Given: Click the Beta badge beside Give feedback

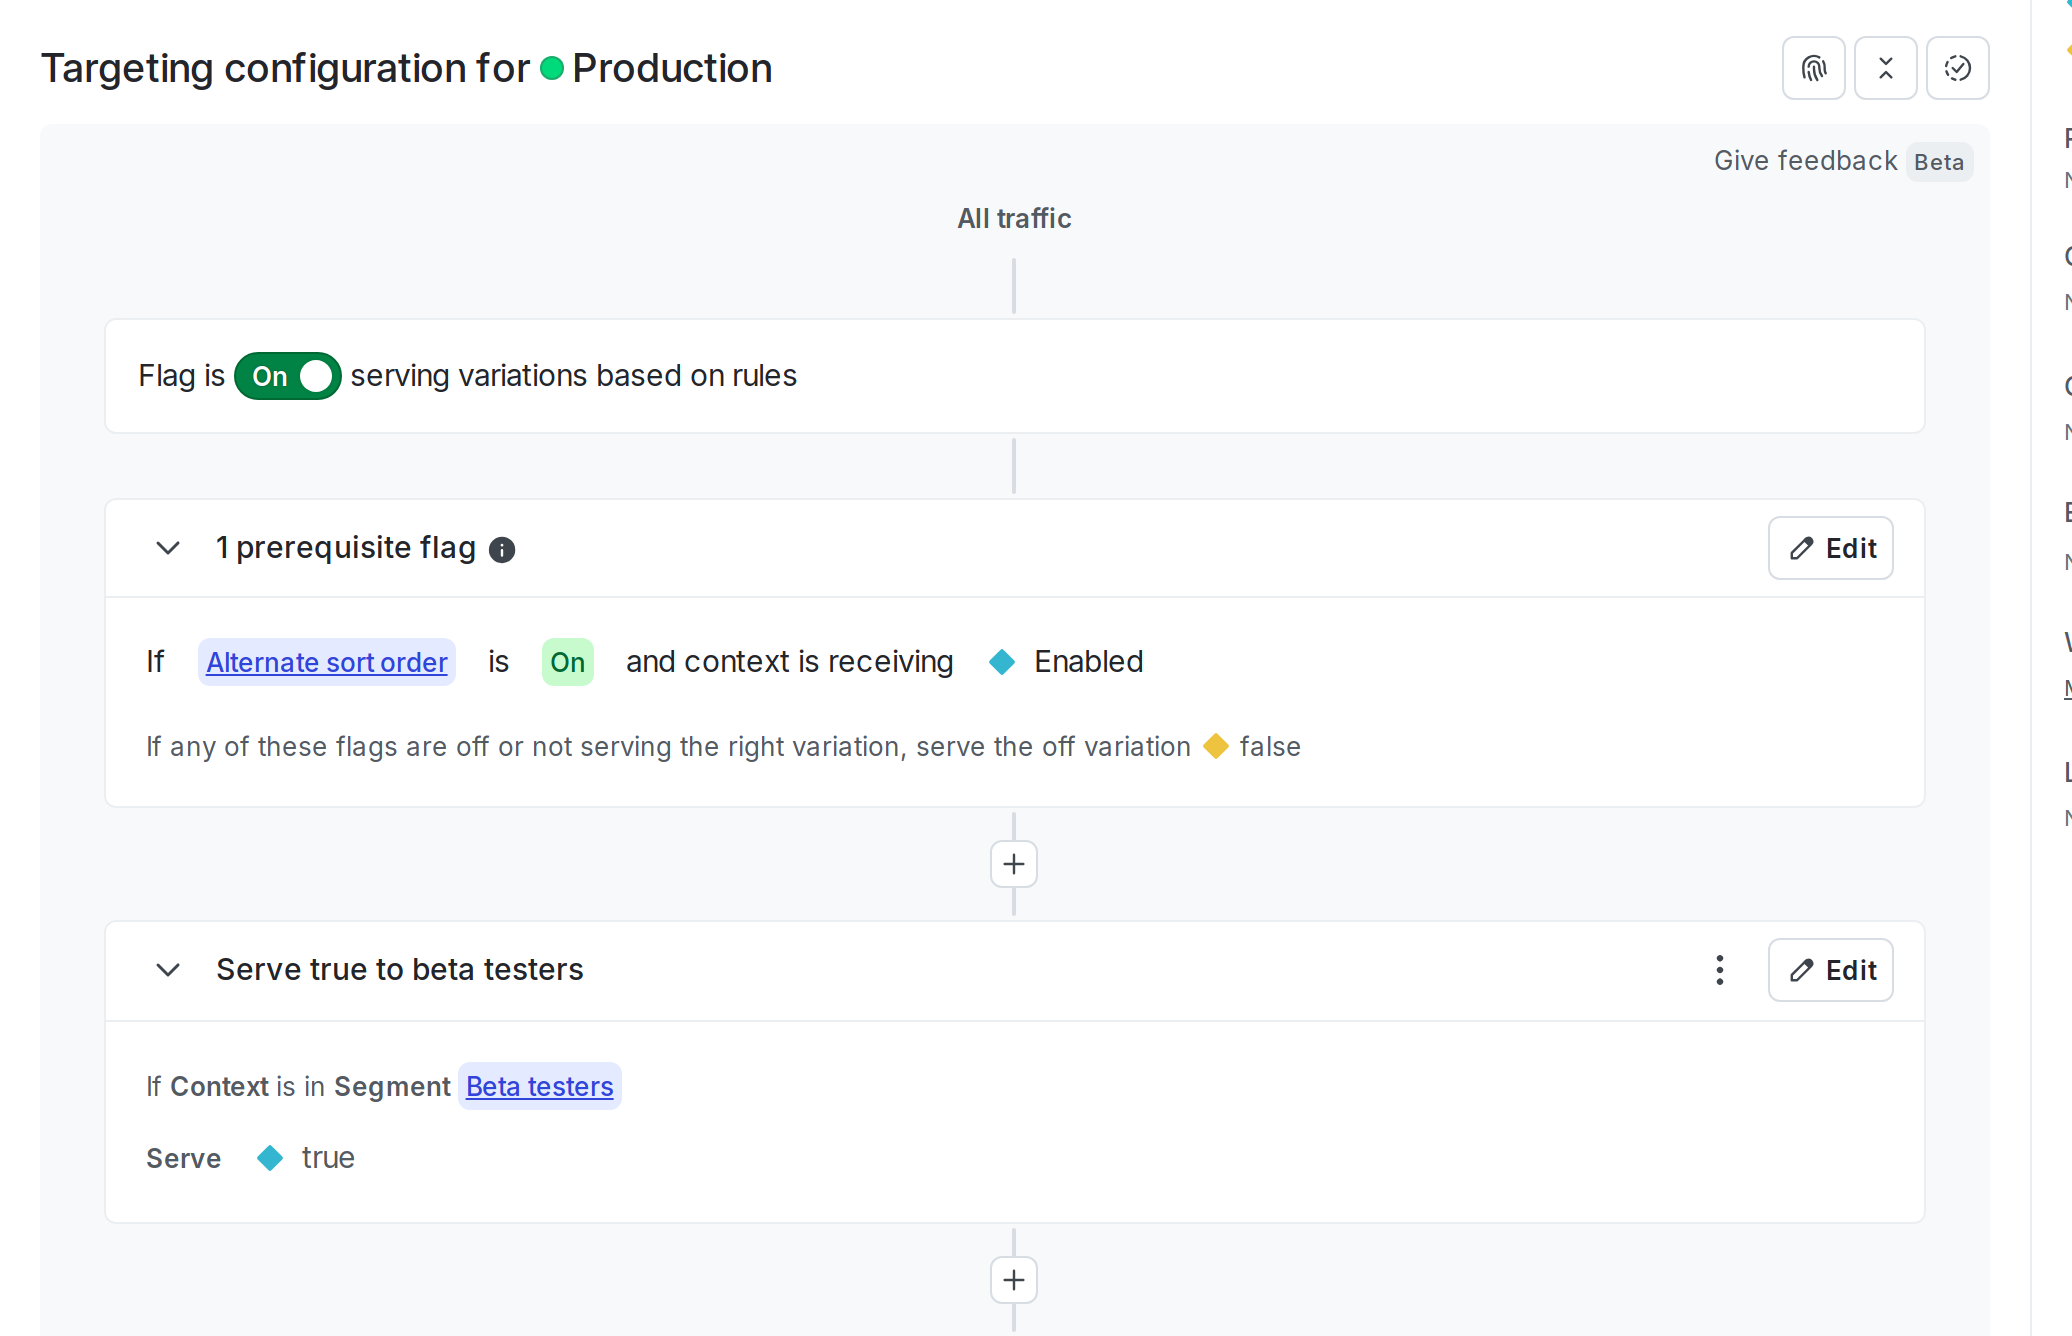Looking at the screenshot, I should tap(1939, 161).
